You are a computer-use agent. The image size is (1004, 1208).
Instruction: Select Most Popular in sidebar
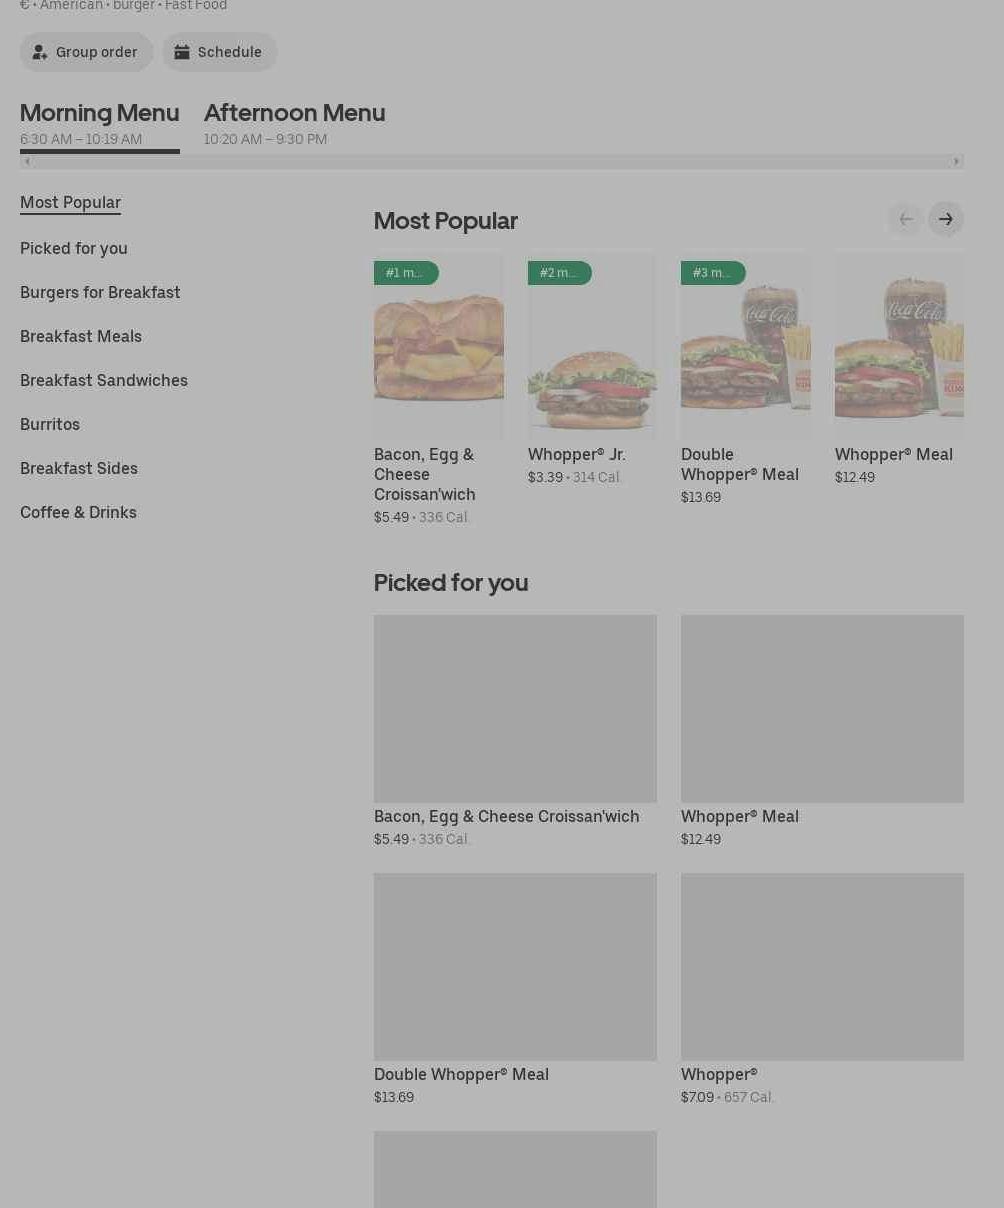point(70,202)
